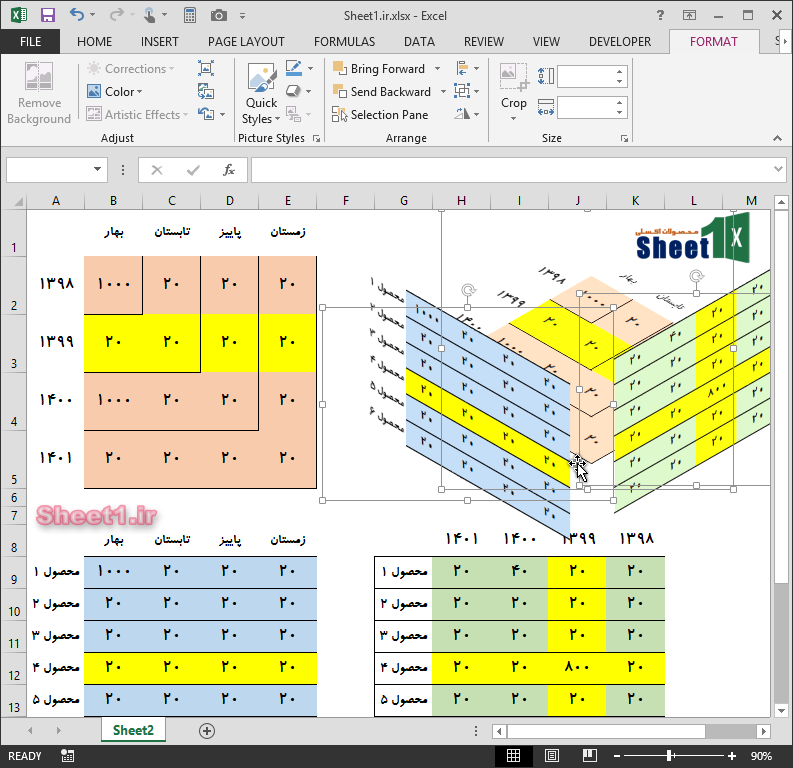Click the Insert Function fx icon
This screenshot has height=768, width=793.
click(x=229, y=170)
